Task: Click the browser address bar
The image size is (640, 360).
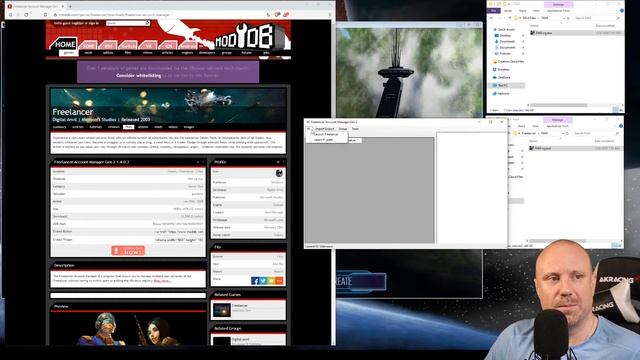Action: (159, 15)
